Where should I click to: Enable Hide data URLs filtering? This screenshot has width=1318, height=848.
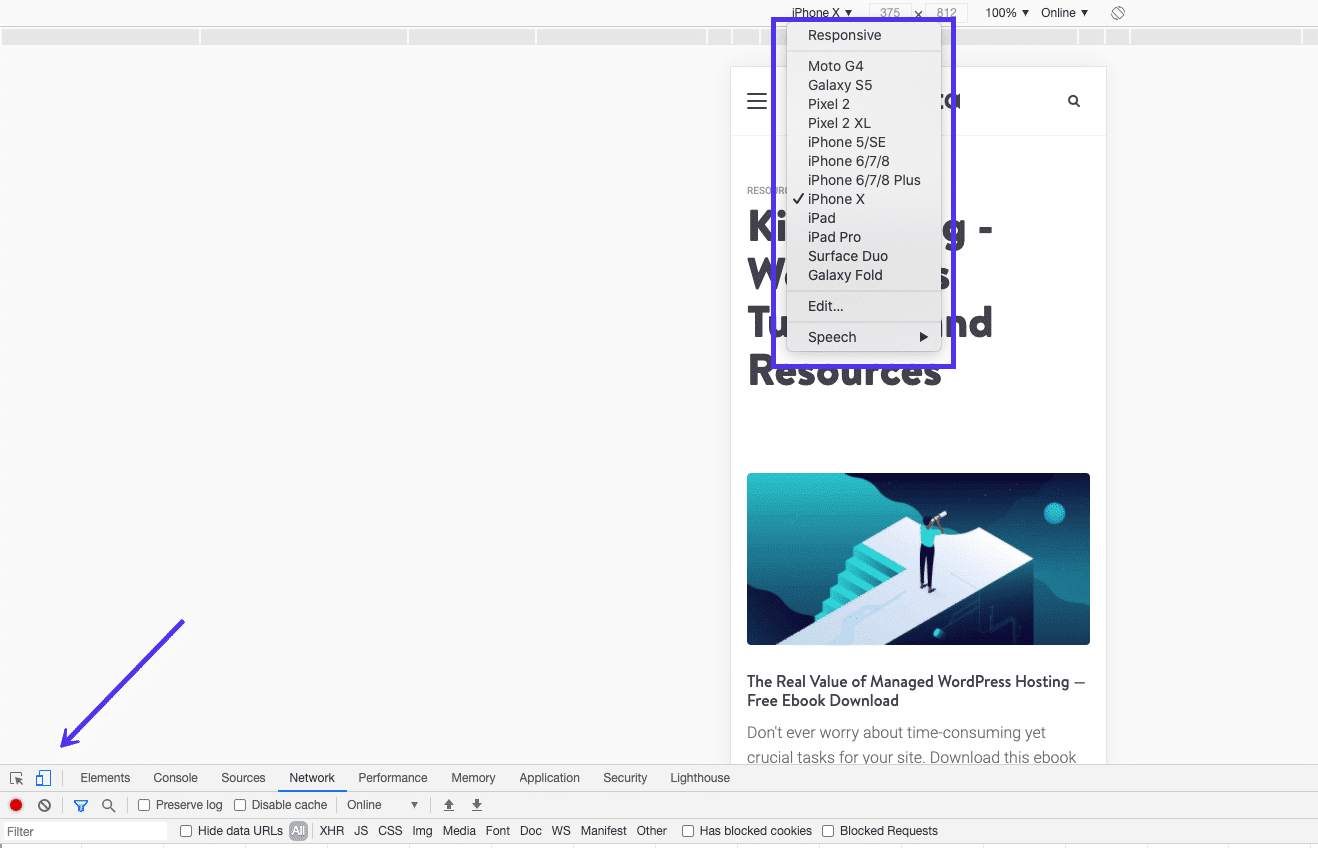185,830
